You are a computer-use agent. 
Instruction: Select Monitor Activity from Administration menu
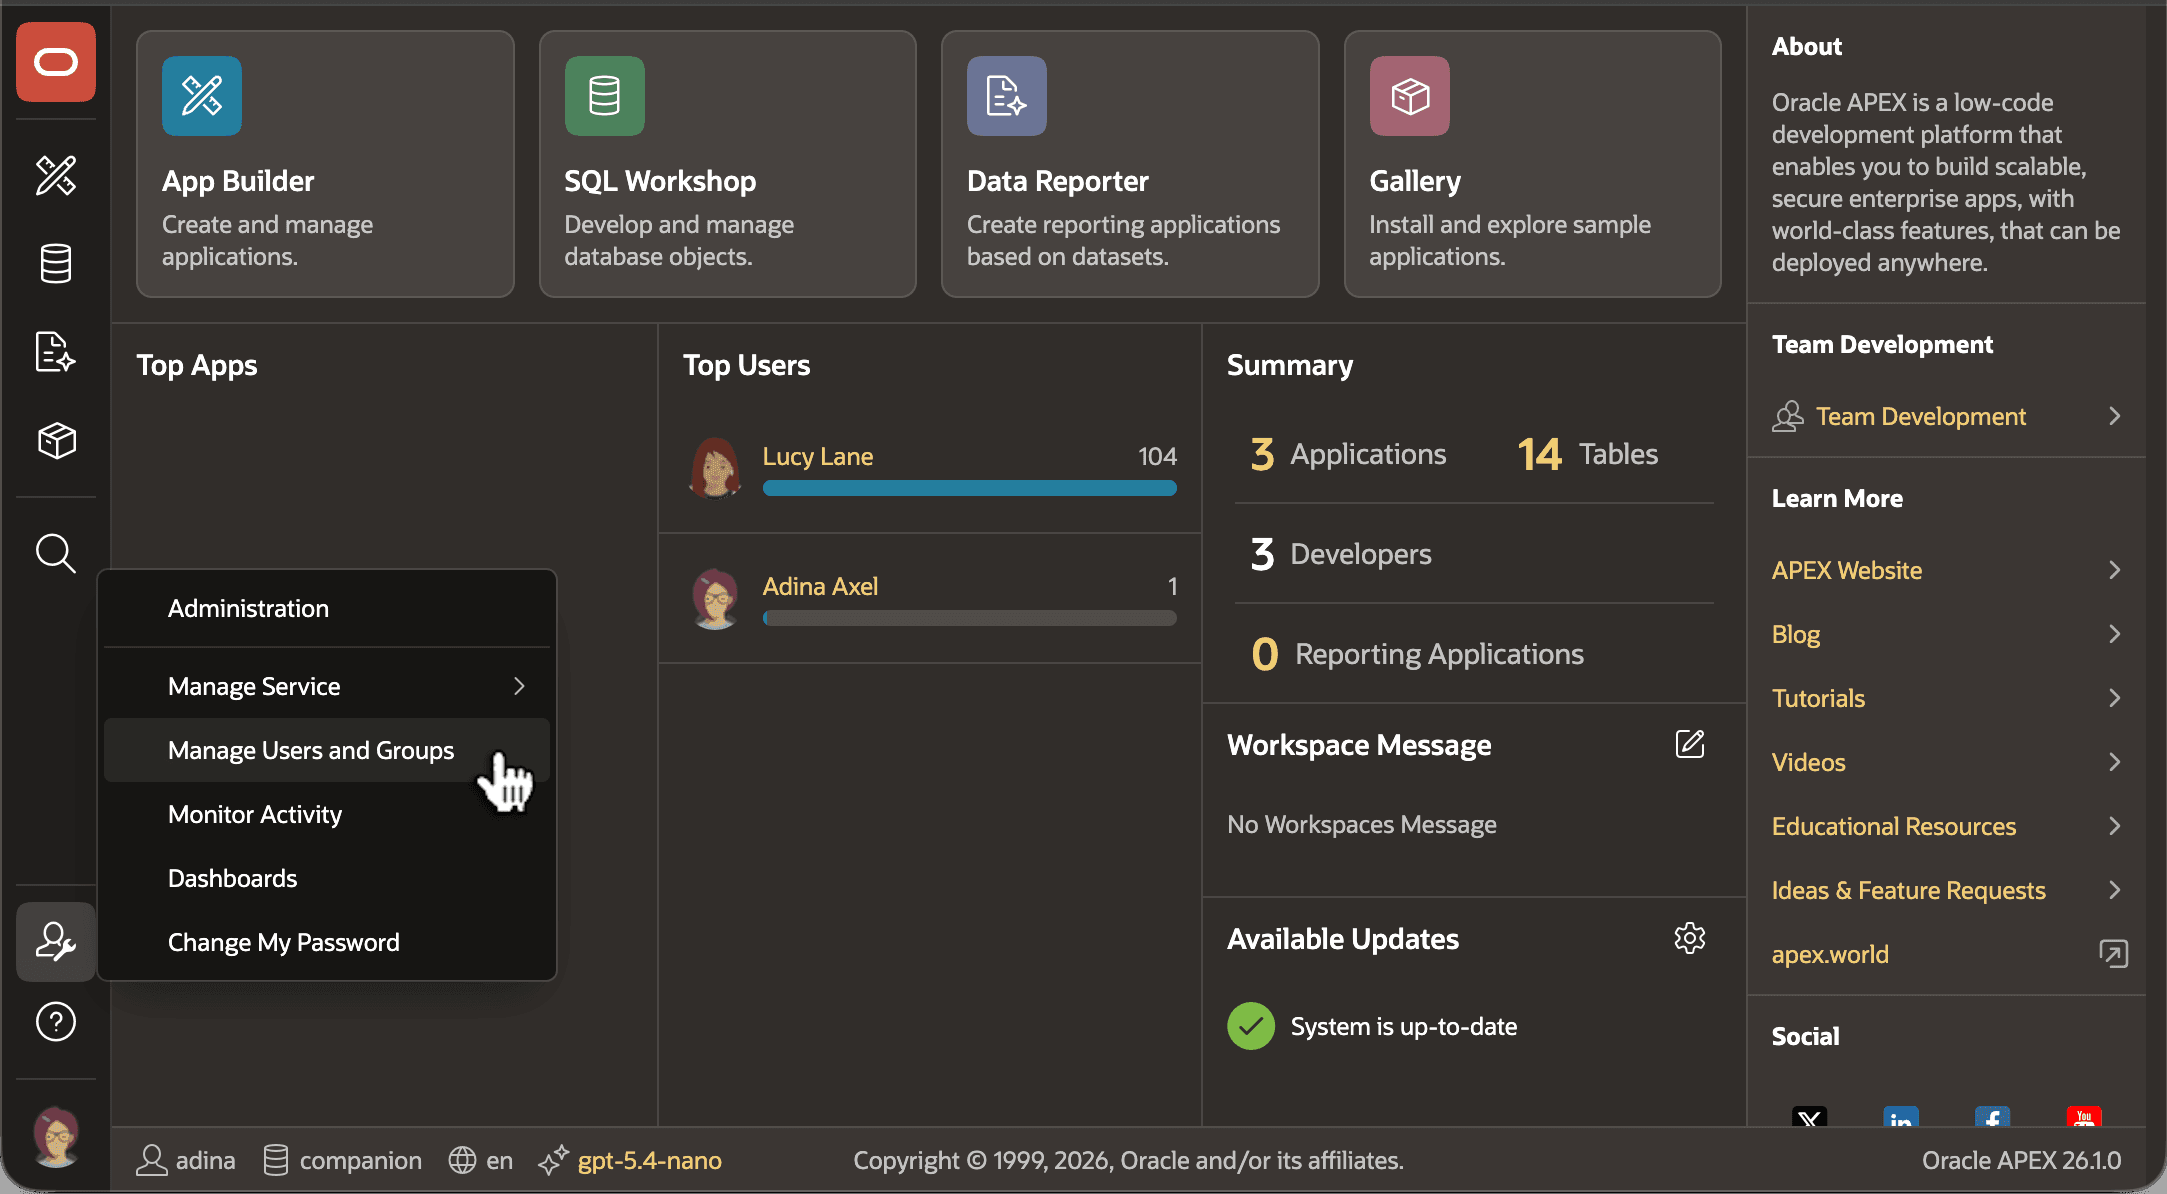point(327,814)
